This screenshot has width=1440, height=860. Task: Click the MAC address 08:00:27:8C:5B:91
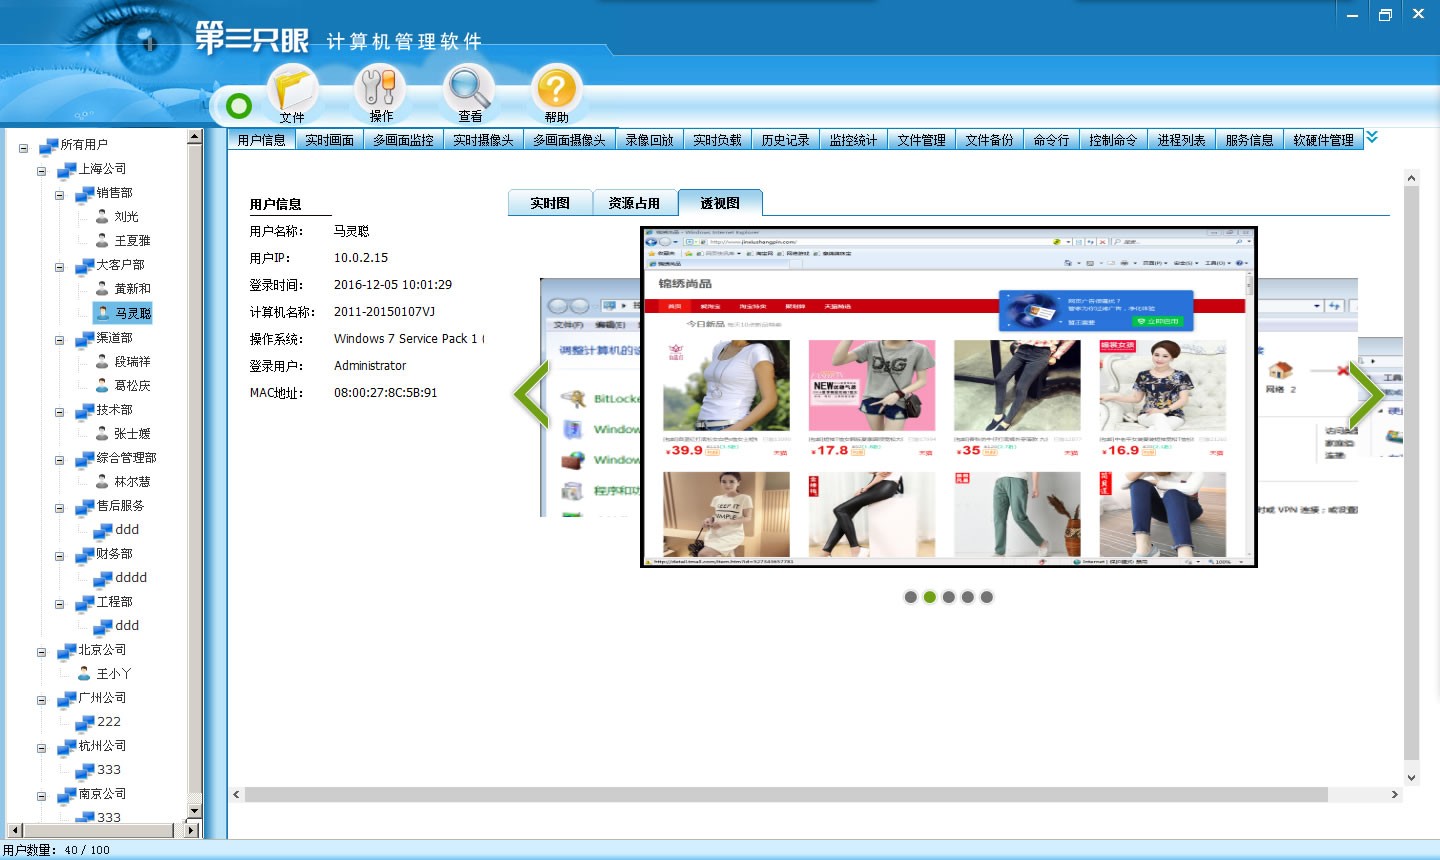(x=385, y=393)
